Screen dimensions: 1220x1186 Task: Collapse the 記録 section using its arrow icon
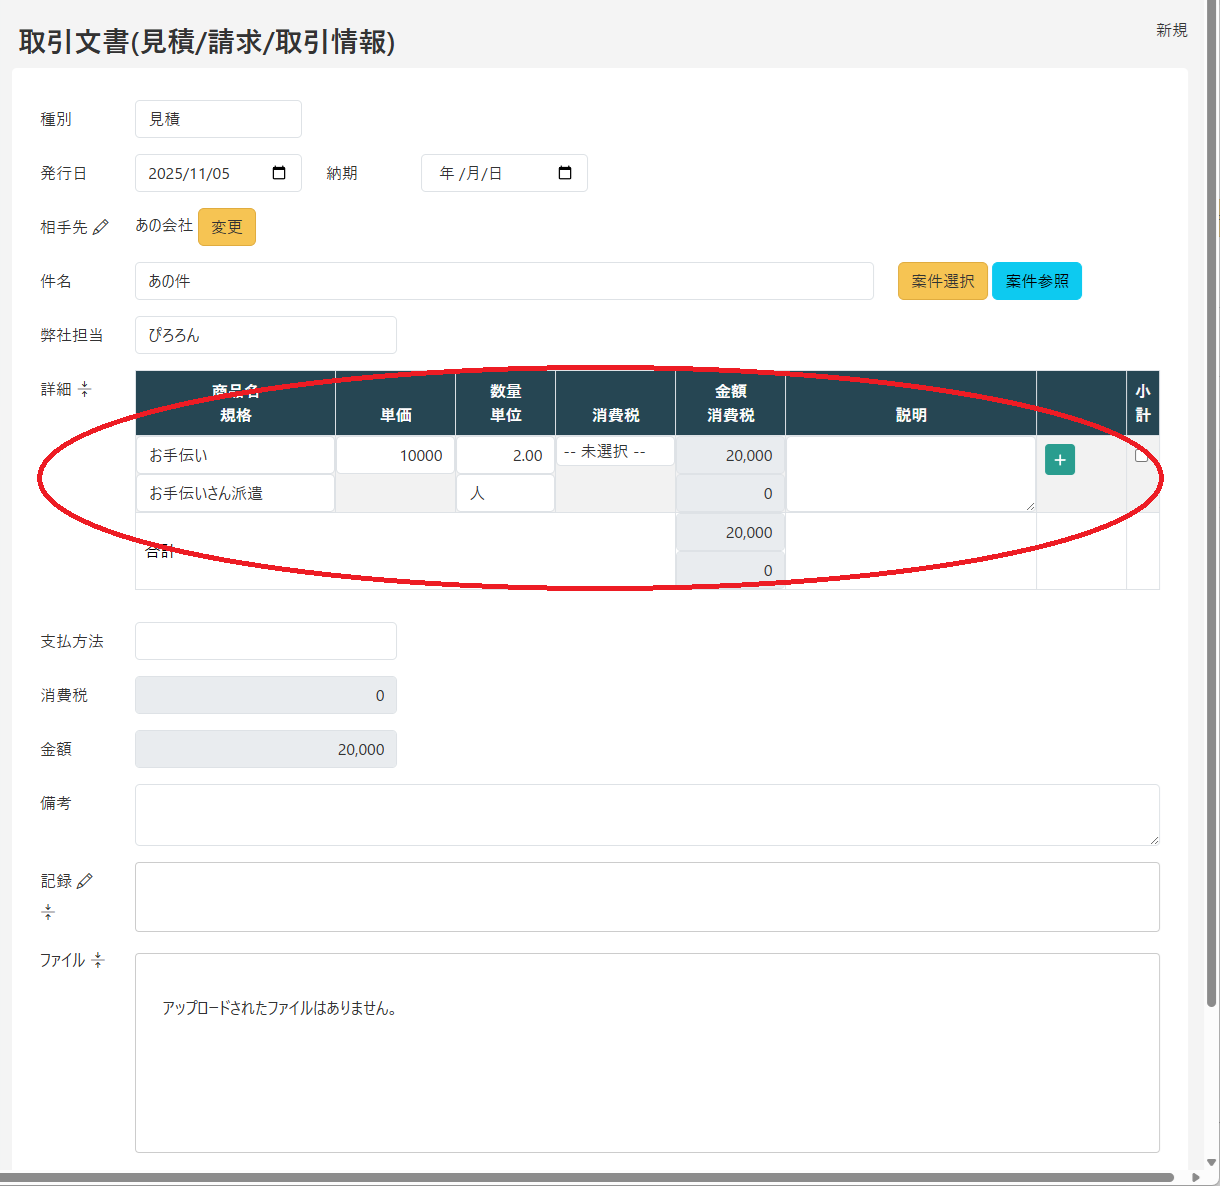coord(47,911)
